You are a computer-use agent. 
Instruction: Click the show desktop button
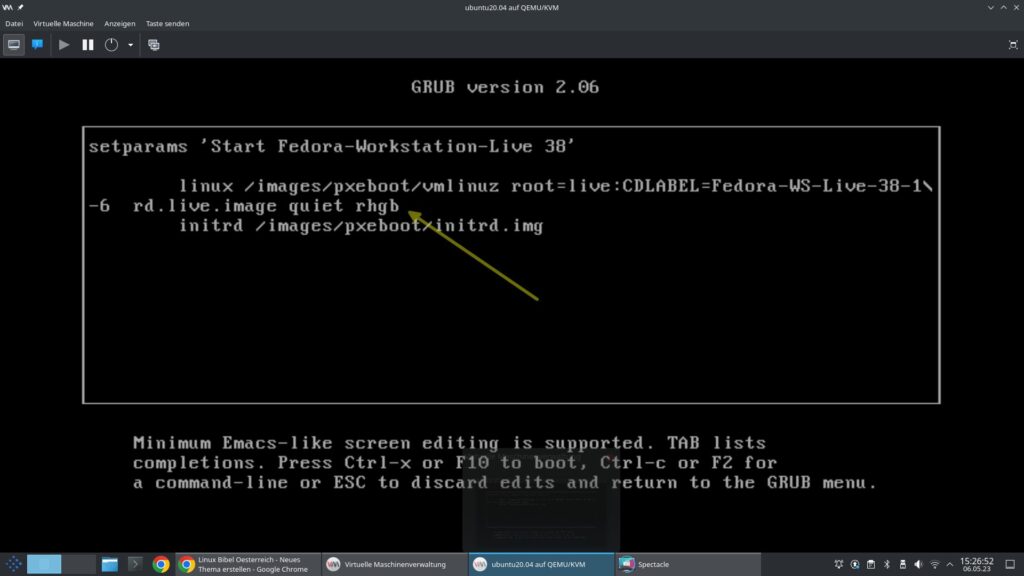coord(1010,564)
